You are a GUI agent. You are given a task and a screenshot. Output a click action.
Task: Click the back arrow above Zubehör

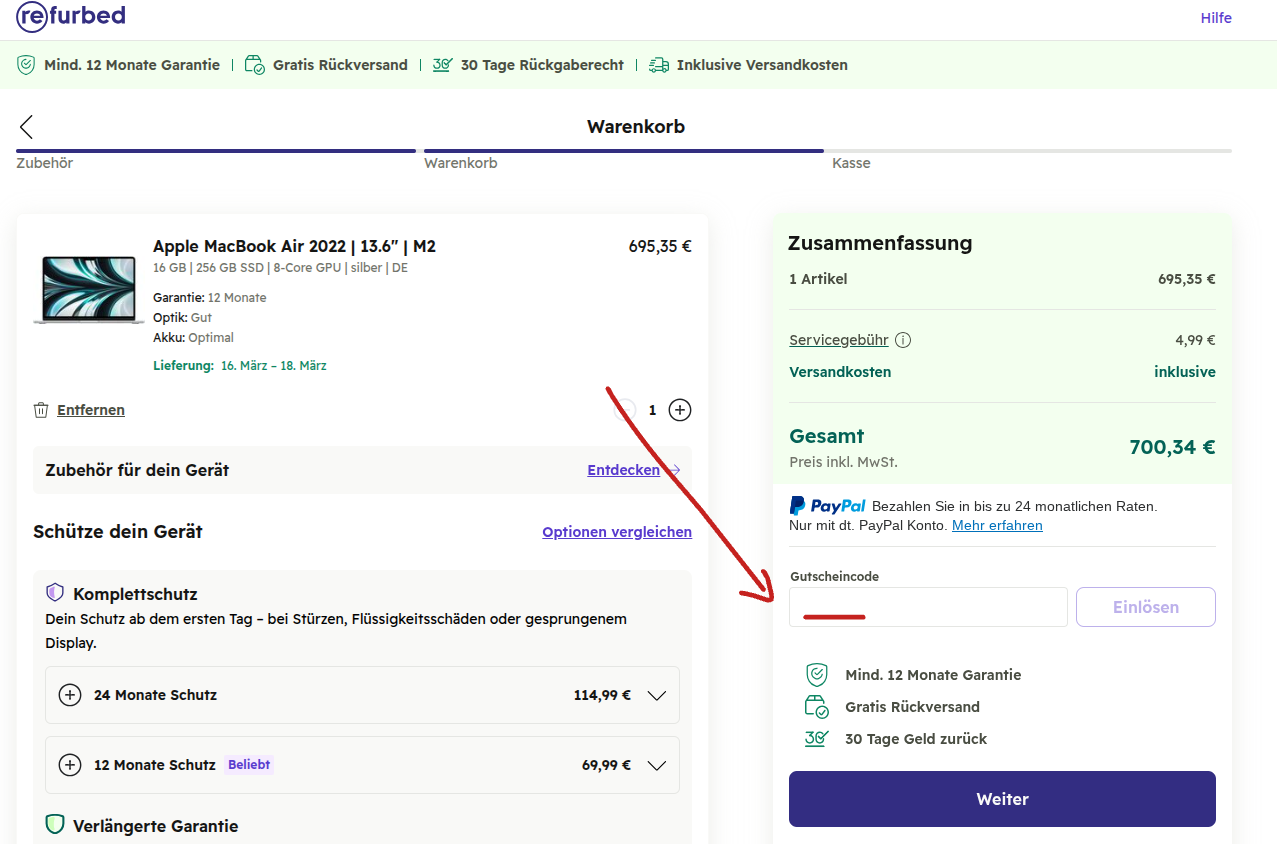[25, 127]
